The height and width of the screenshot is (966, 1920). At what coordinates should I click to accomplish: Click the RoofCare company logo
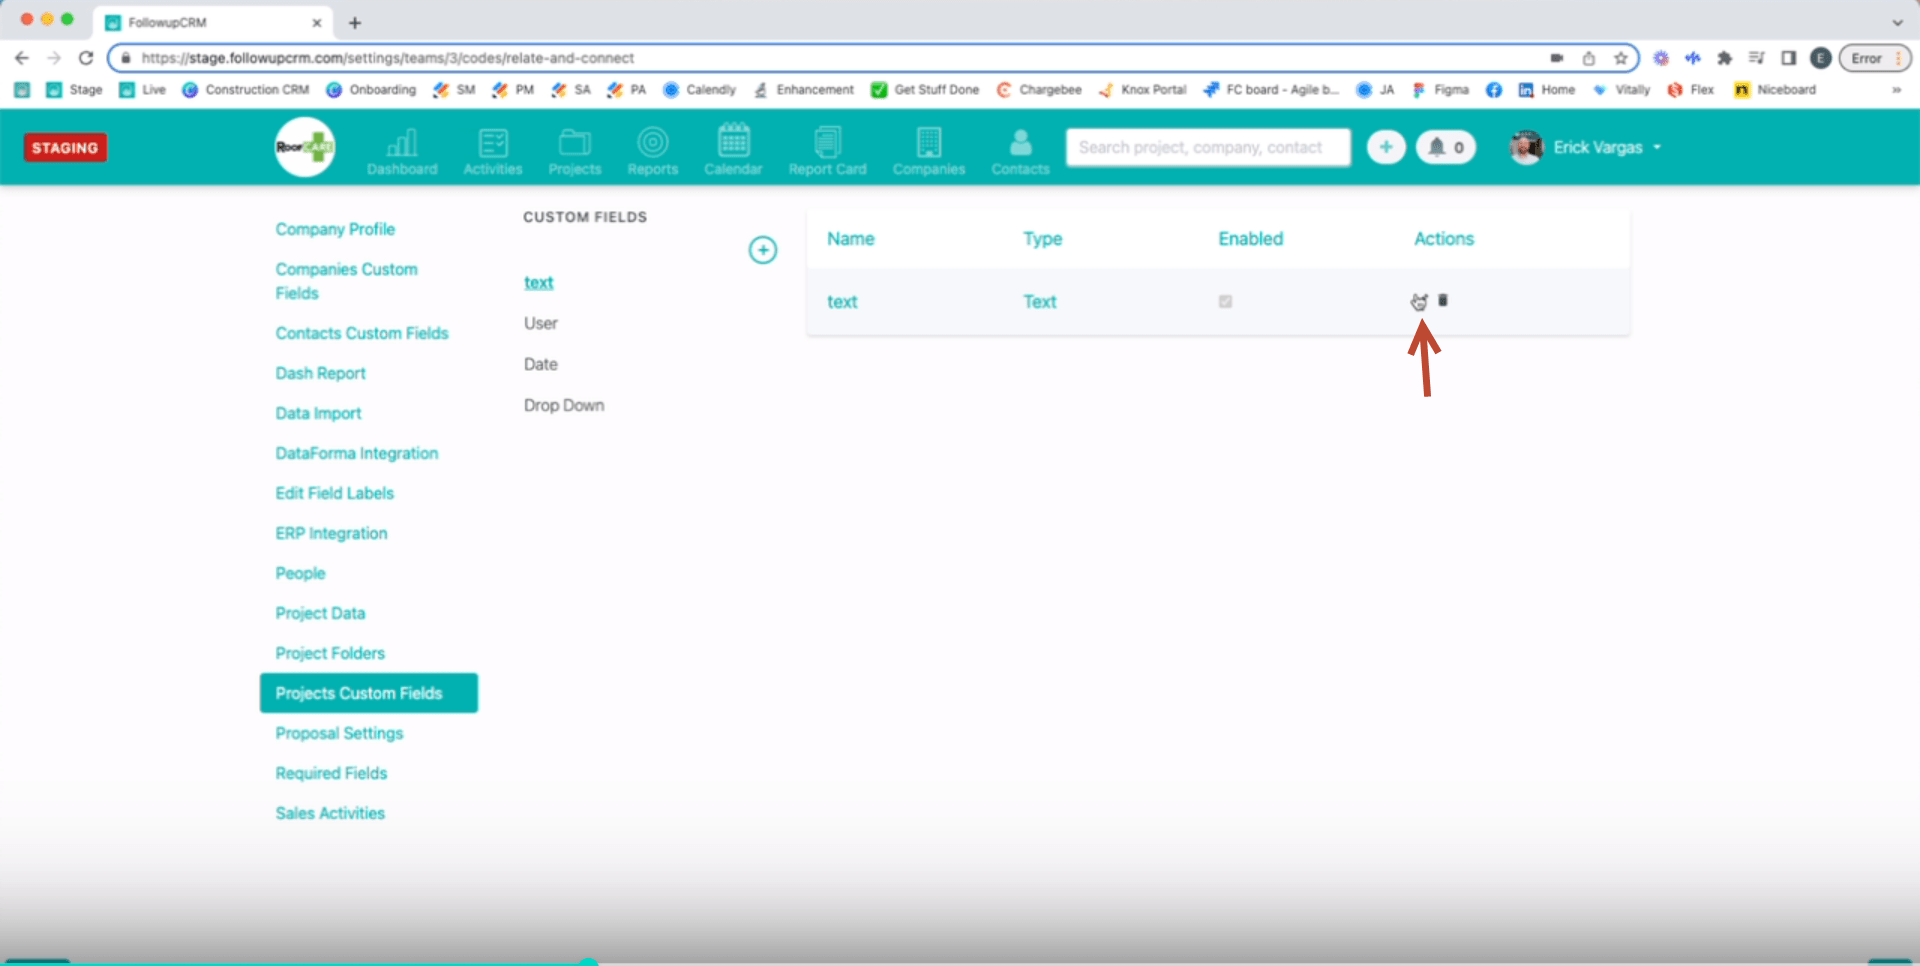(x=305, y=147)
